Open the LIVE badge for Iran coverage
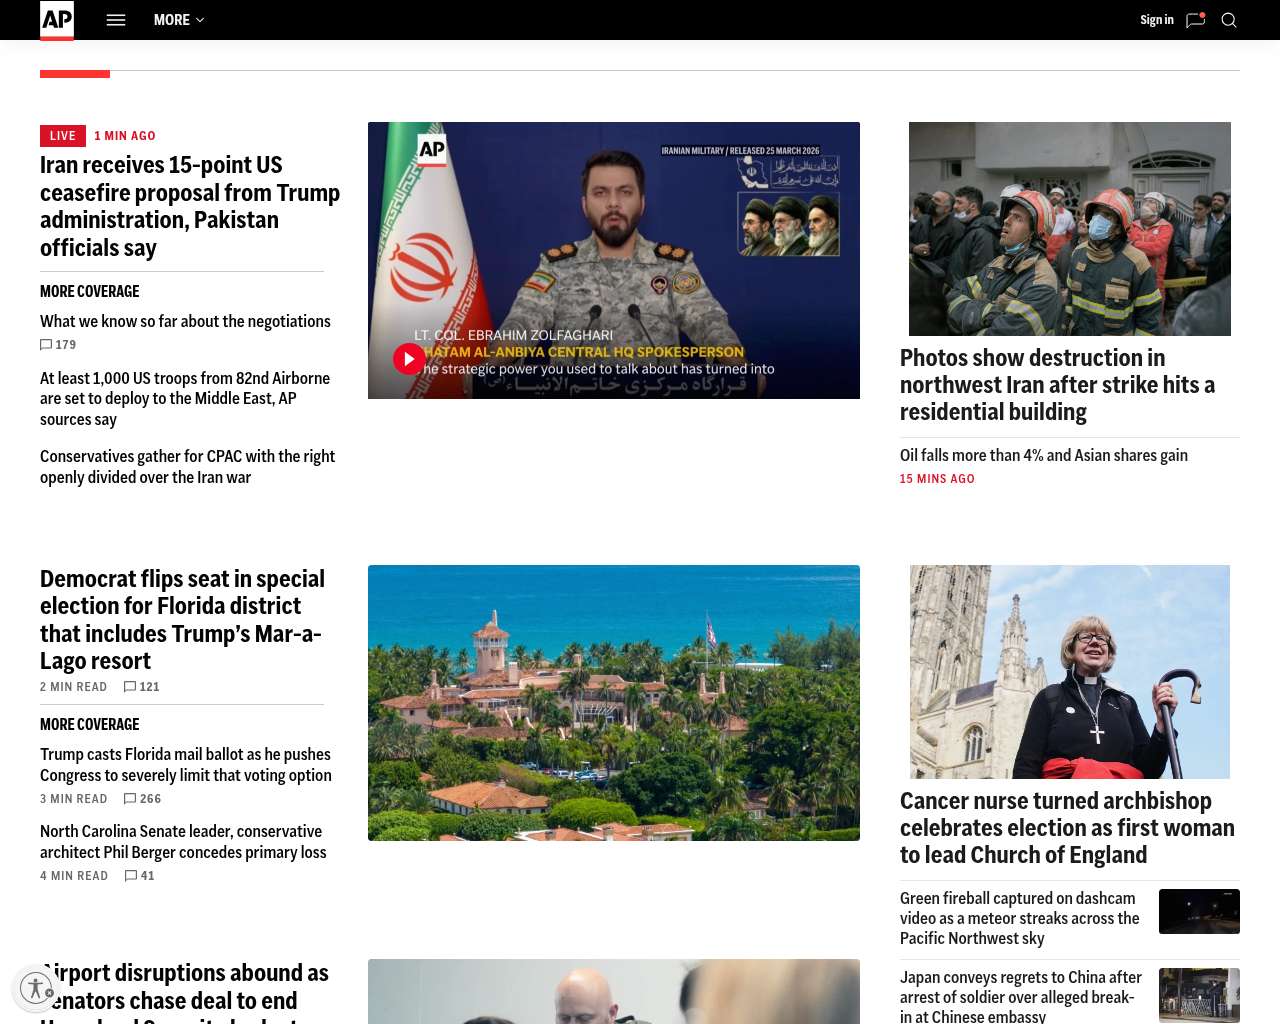Image resolution: width=1280 pixels, height=1024 pixels. click(x=63, y=136)
